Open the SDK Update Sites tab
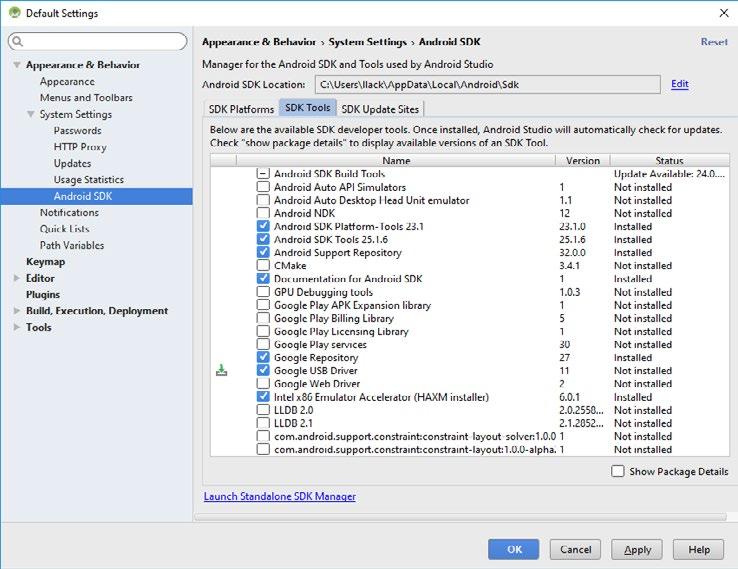 pos(380,109)
